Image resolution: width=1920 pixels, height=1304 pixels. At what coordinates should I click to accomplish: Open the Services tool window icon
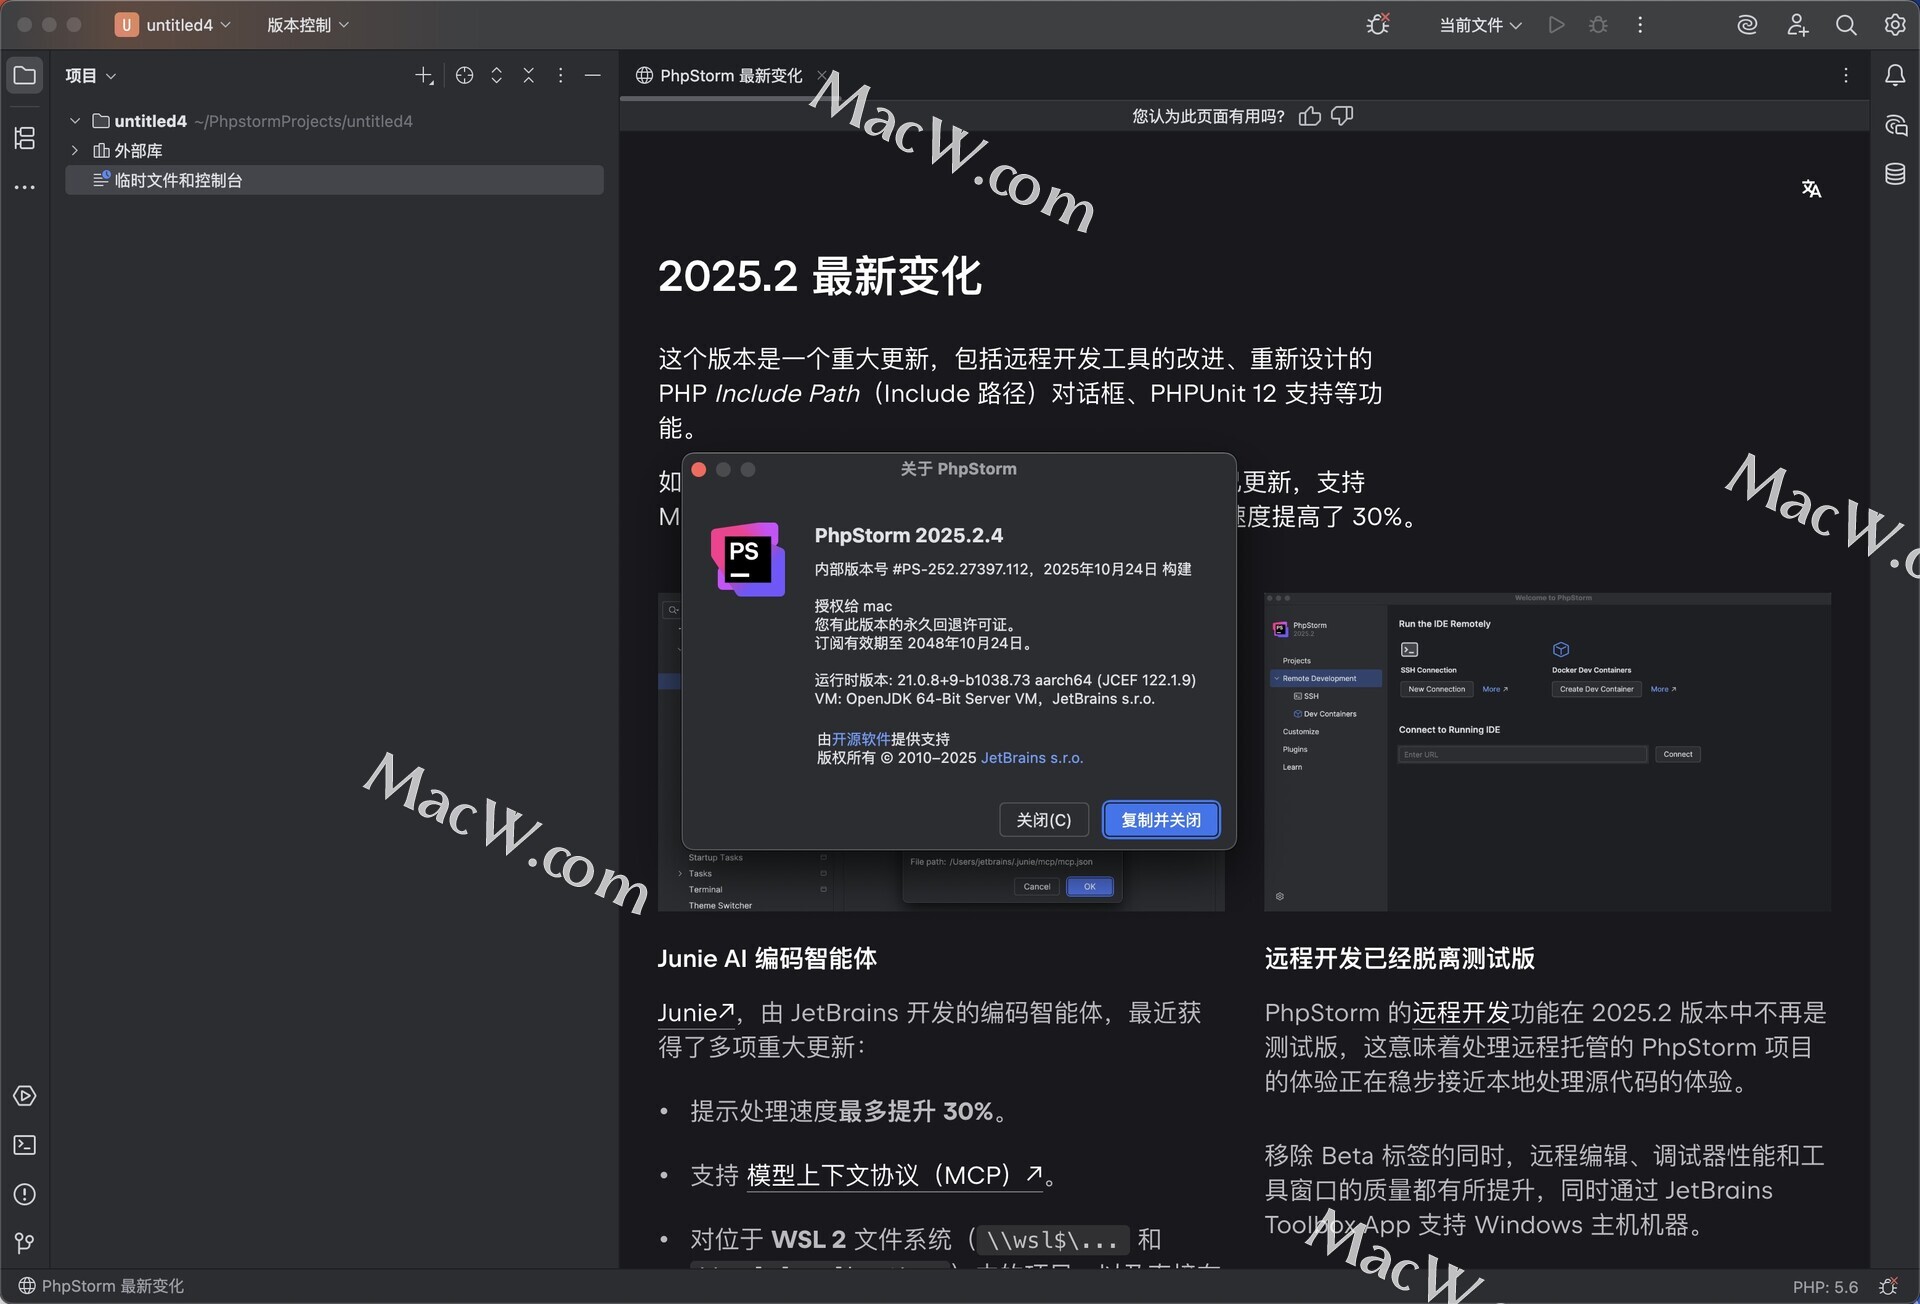pyautogui.click(x=25, y=1096)
